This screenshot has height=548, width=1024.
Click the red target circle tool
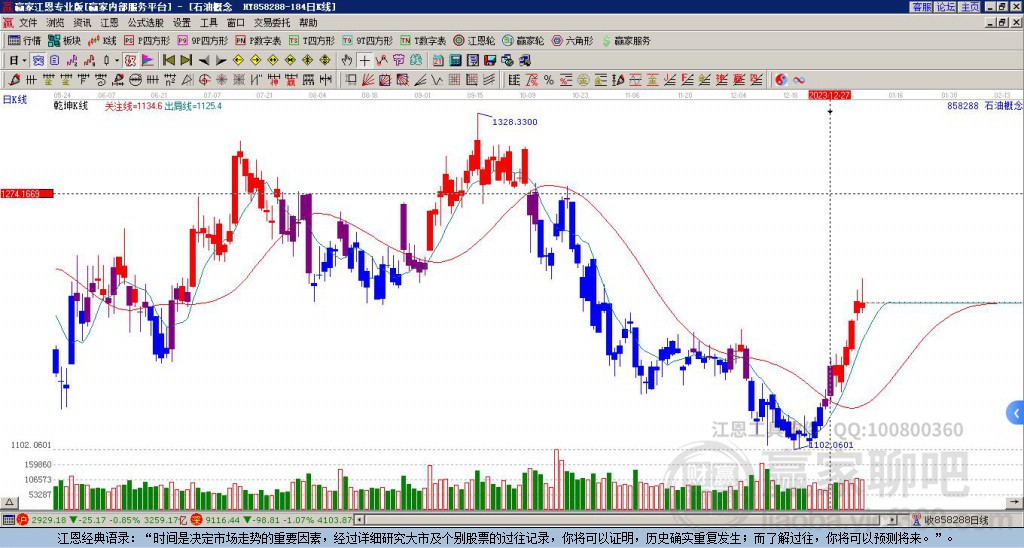(x=204, y=80)
